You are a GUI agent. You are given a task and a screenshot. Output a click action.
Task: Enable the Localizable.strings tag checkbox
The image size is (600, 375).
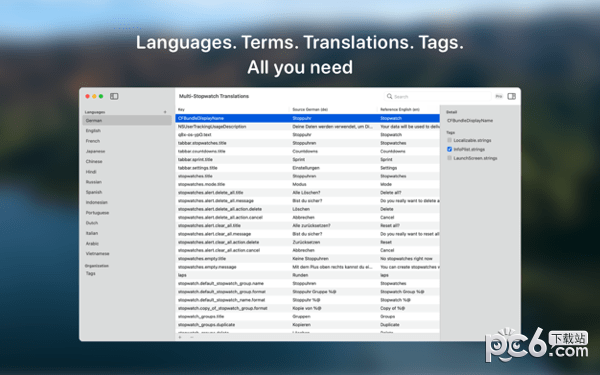(x=450, y=140)
